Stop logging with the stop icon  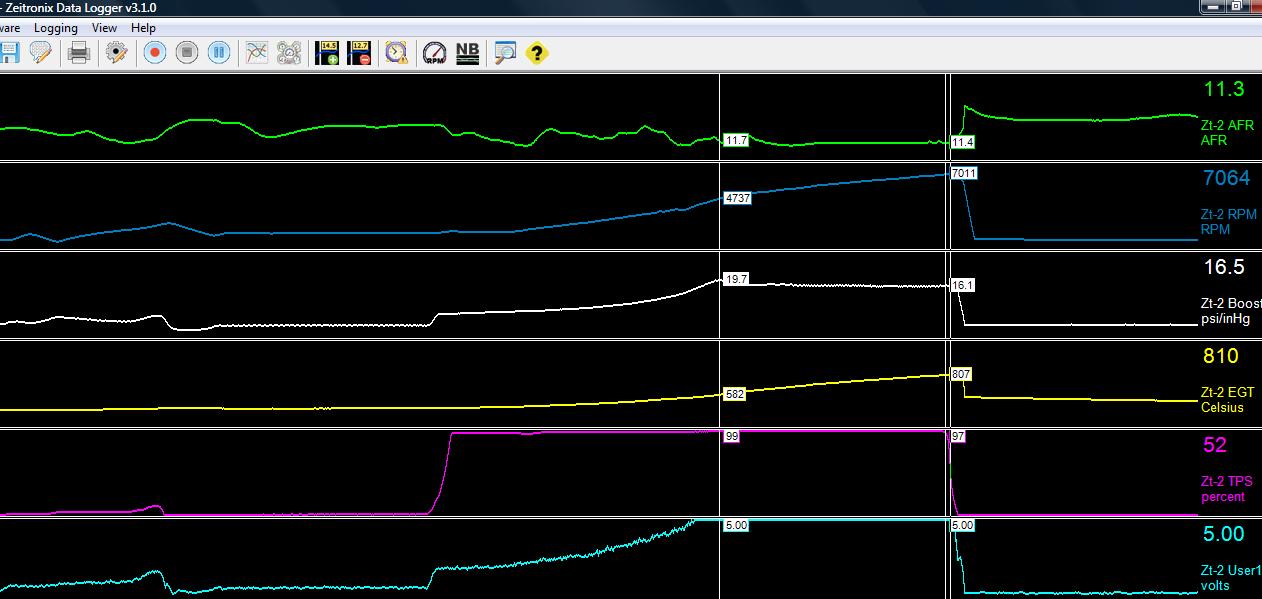pos(186,53)
